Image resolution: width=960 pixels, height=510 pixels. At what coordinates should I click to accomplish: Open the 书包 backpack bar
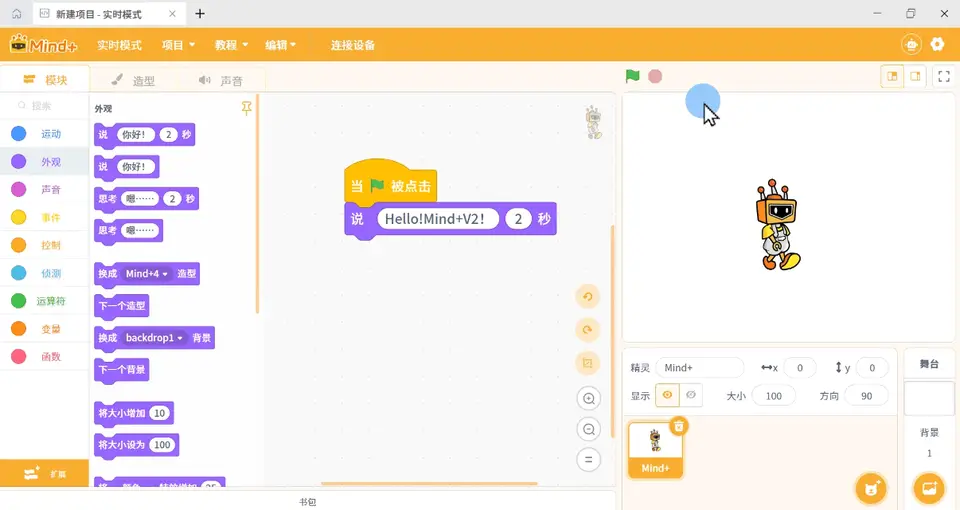tap(307, 501)
